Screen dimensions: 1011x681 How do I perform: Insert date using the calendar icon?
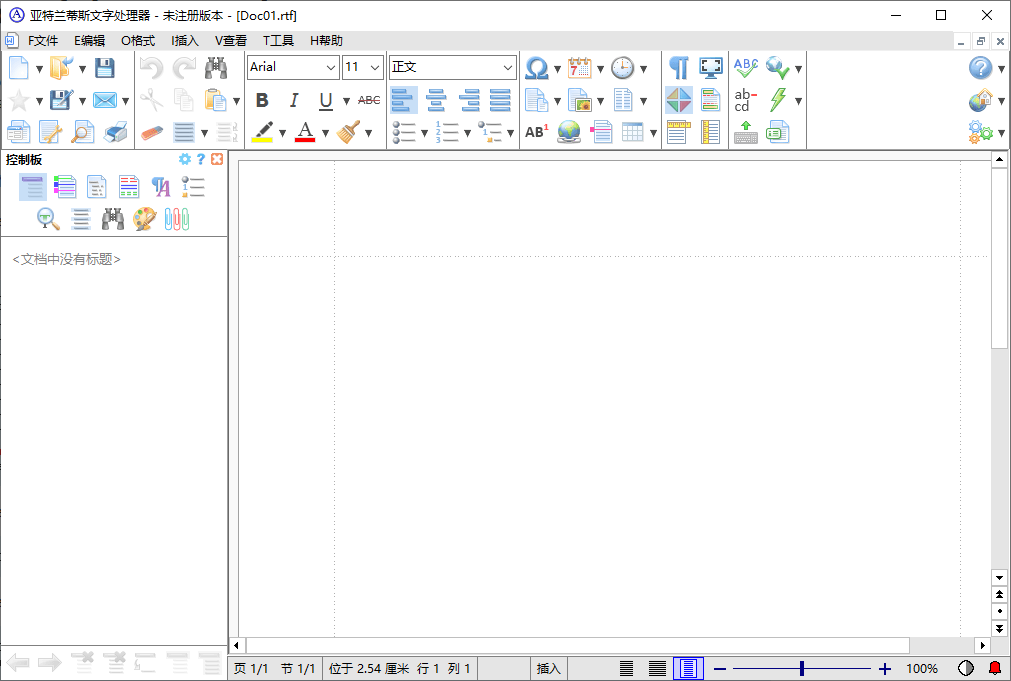point(580,68)
